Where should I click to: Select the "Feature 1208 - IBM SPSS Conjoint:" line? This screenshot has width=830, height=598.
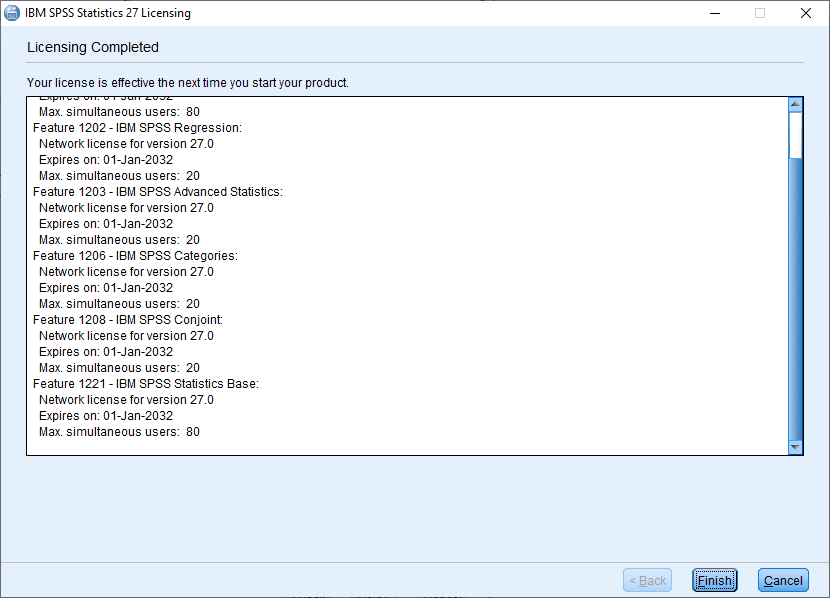tap(128, 320)
